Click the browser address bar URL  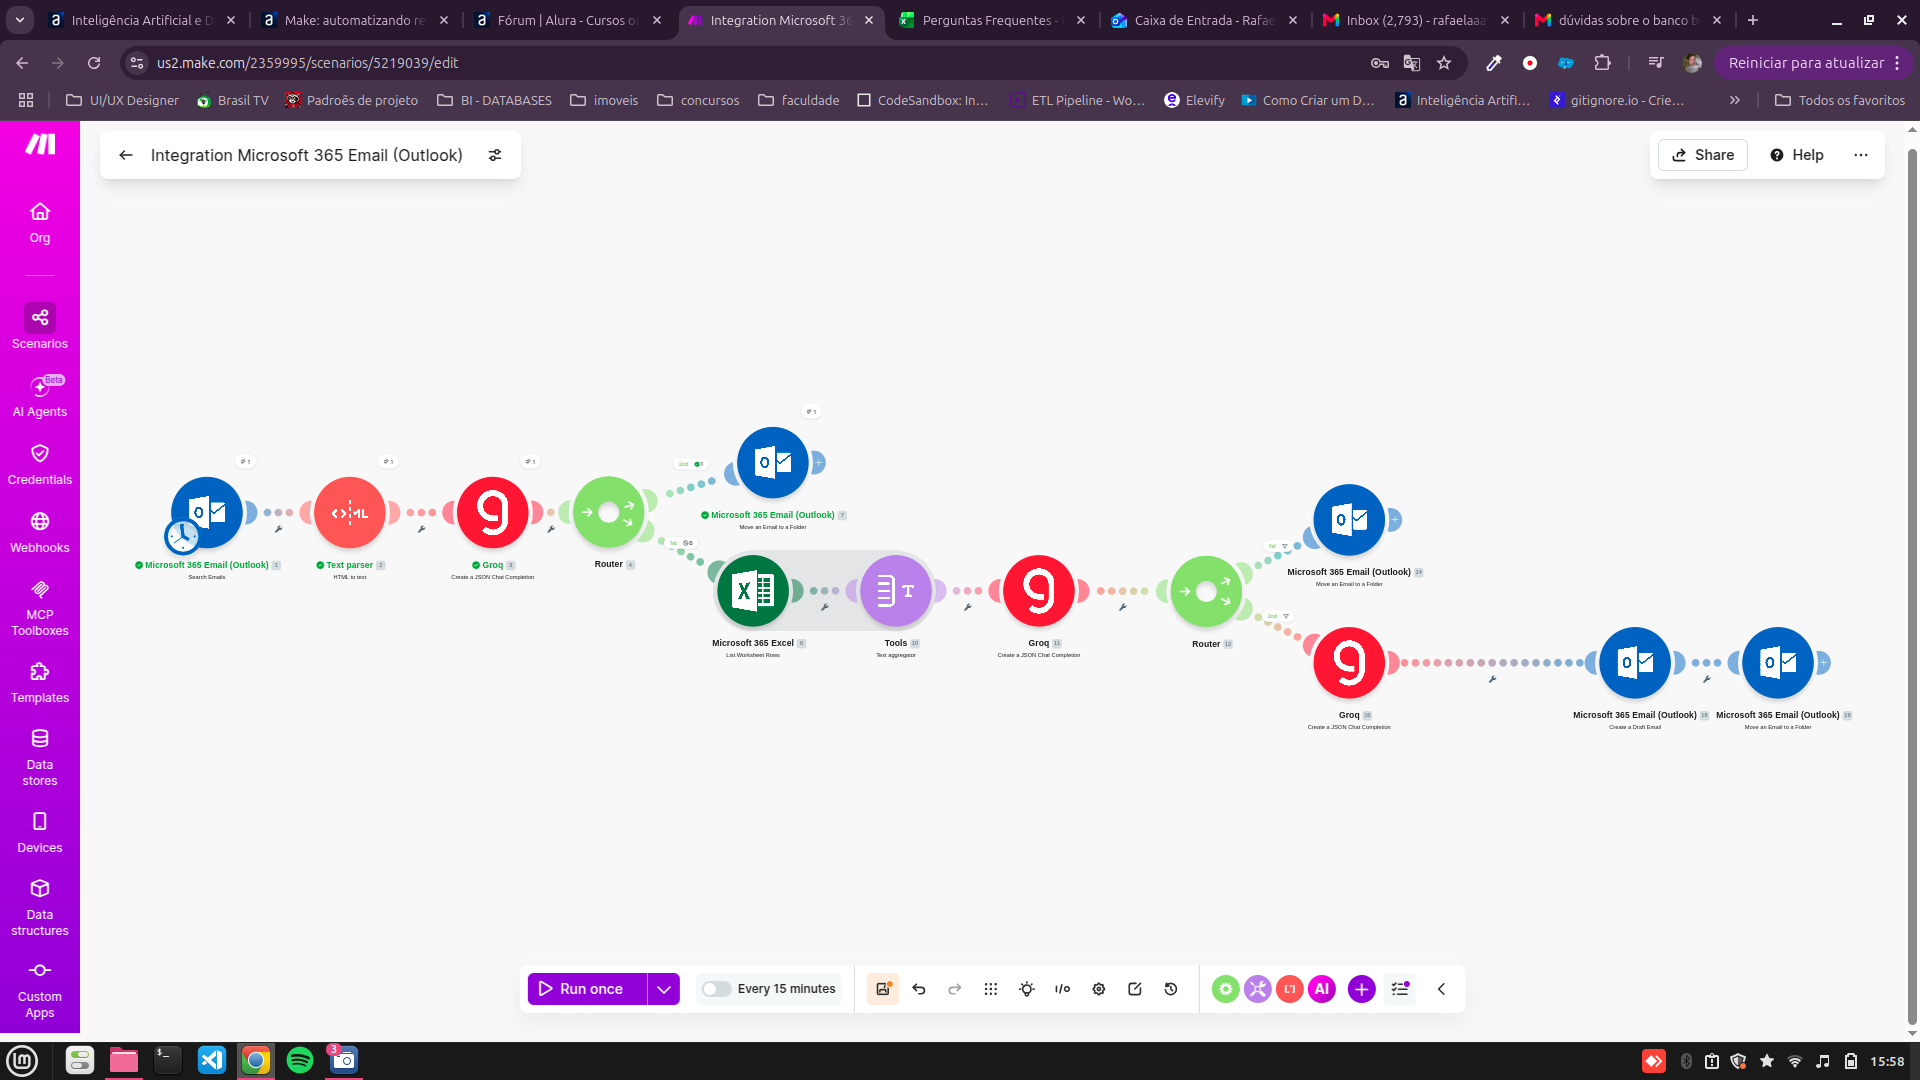coord(307,63)
